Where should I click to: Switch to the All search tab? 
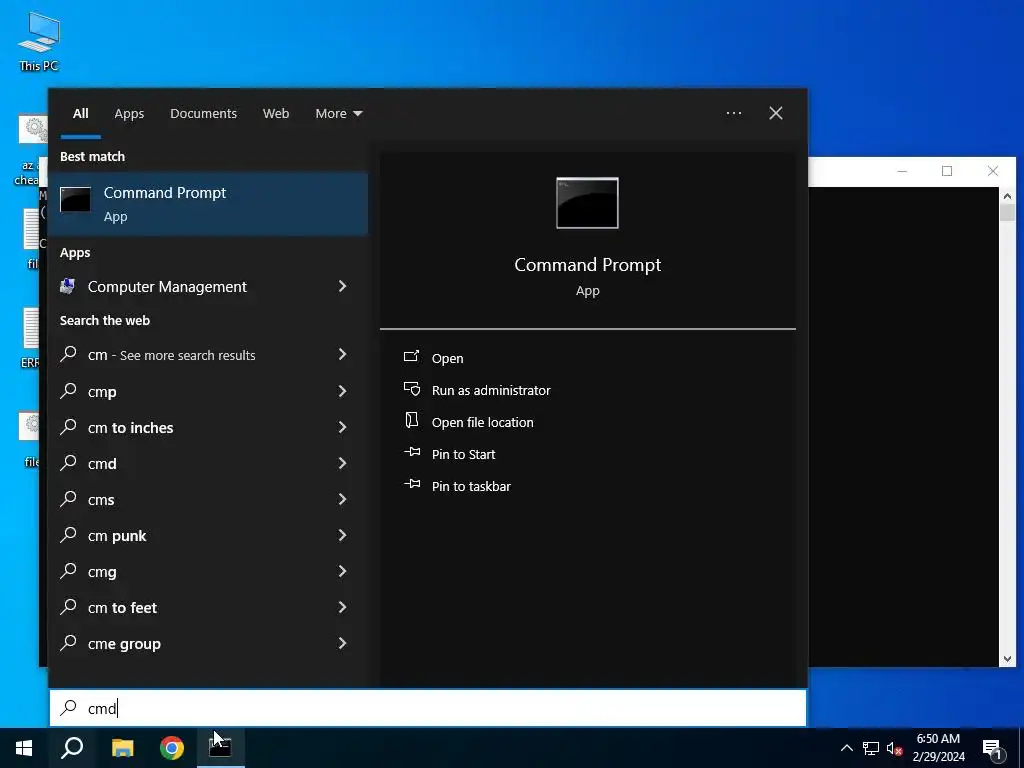click(x=80, y=114)
